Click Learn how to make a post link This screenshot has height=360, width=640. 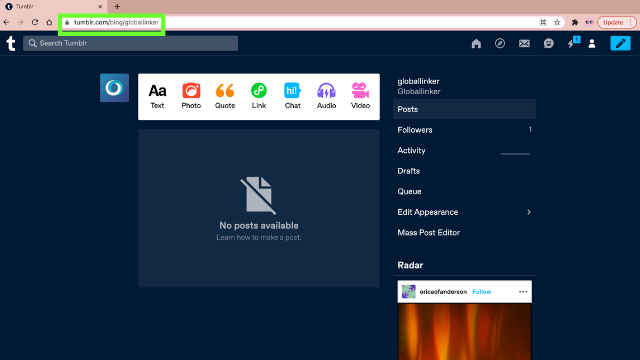click(x=259, y=238)
